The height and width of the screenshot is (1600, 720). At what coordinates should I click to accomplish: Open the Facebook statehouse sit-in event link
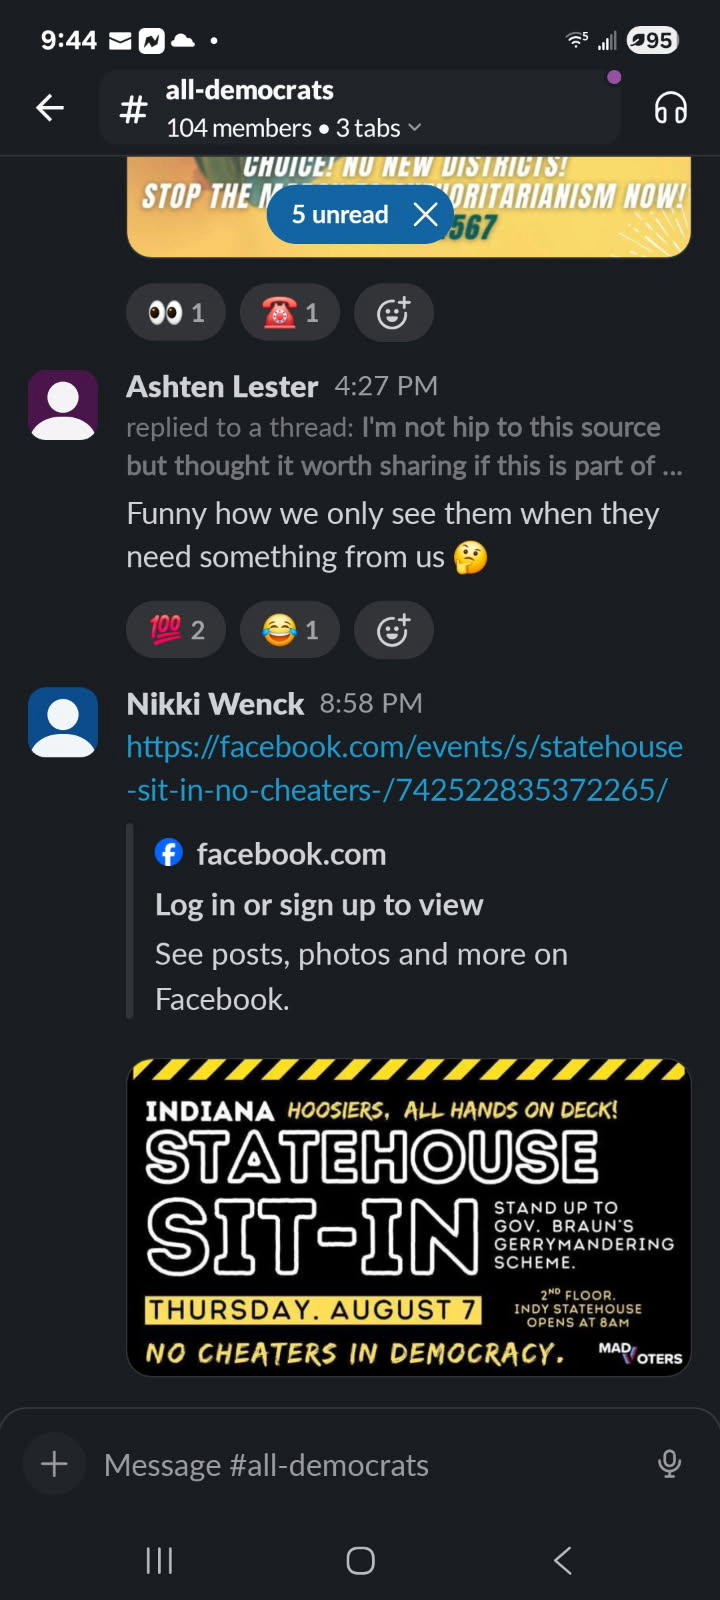coord(404,768)
